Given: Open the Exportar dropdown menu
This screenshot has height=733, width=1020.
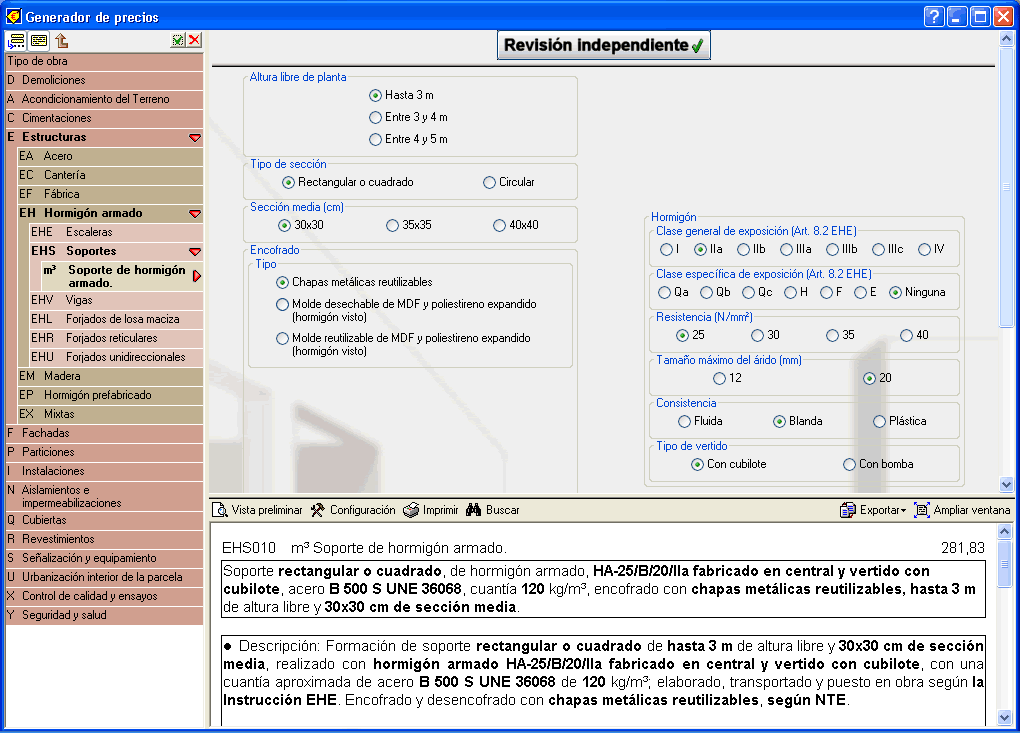Looking at the screenshot, I should tap(873, 510).
